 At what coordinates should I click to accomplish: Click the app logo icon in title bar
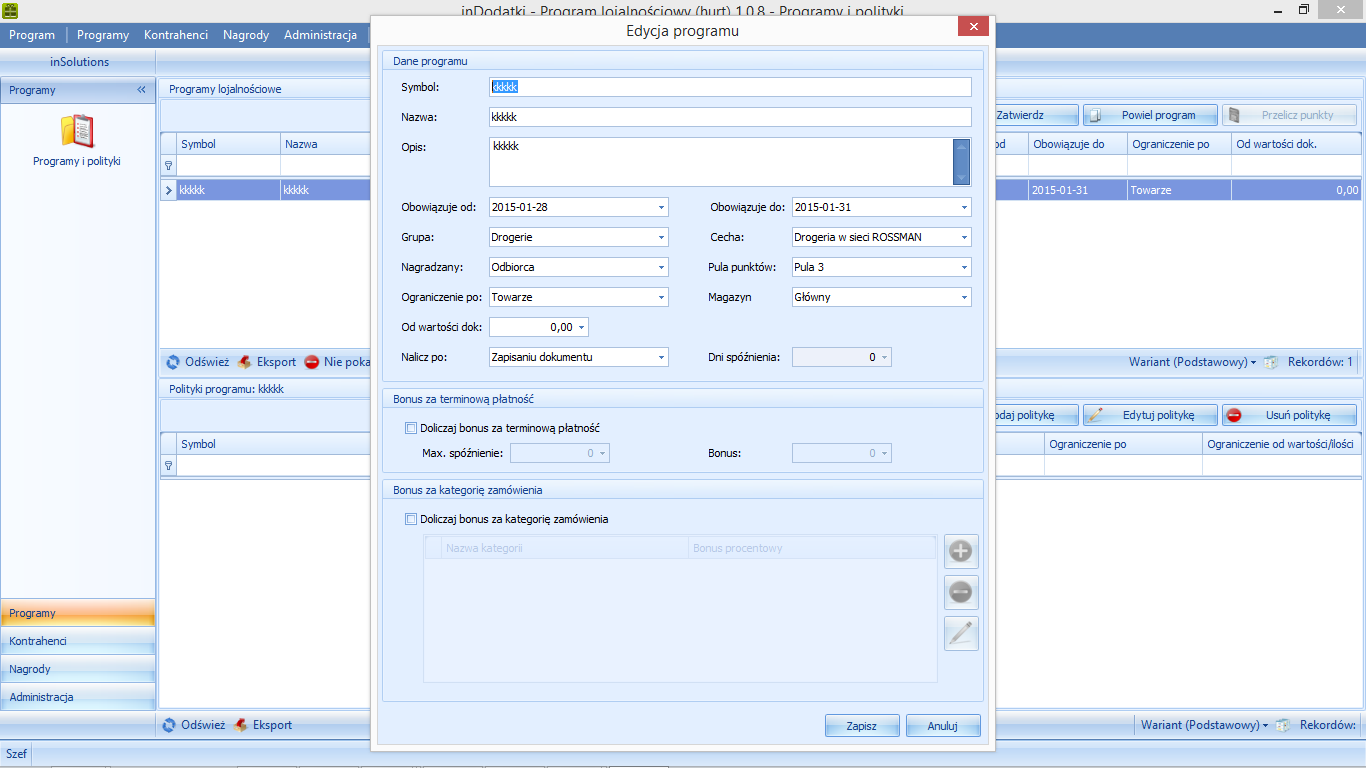click(10, 10)
